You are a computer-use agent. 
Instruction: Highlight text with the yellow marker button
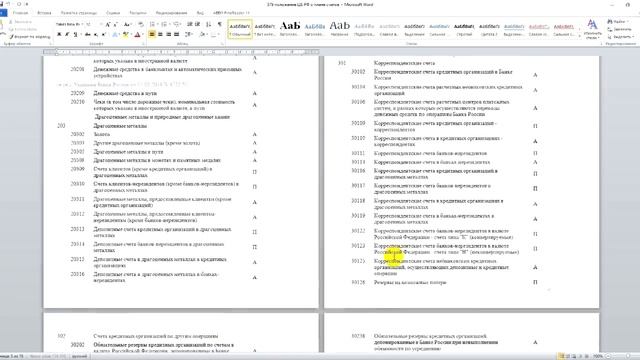click(x=125, y=35)
